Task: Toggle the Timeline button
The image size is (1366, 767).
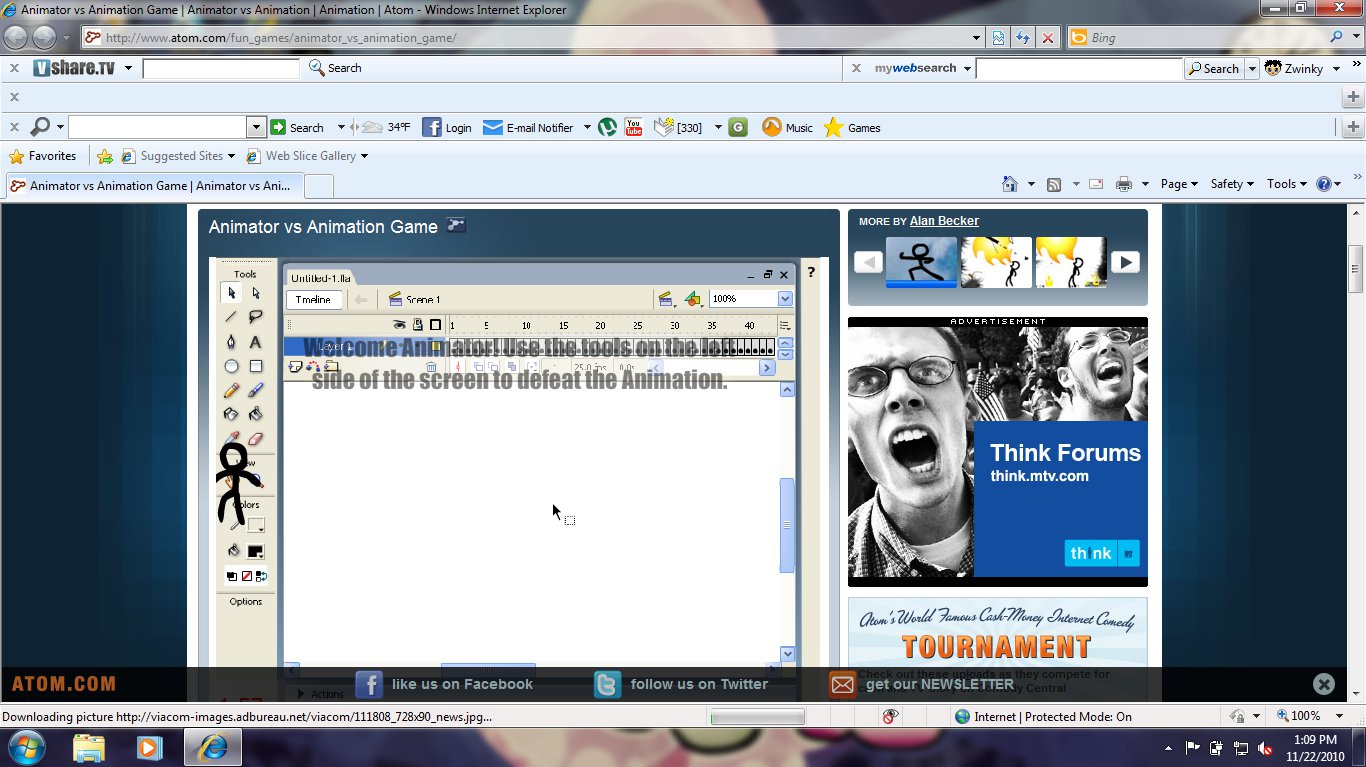Action: (x=314, y=299)
